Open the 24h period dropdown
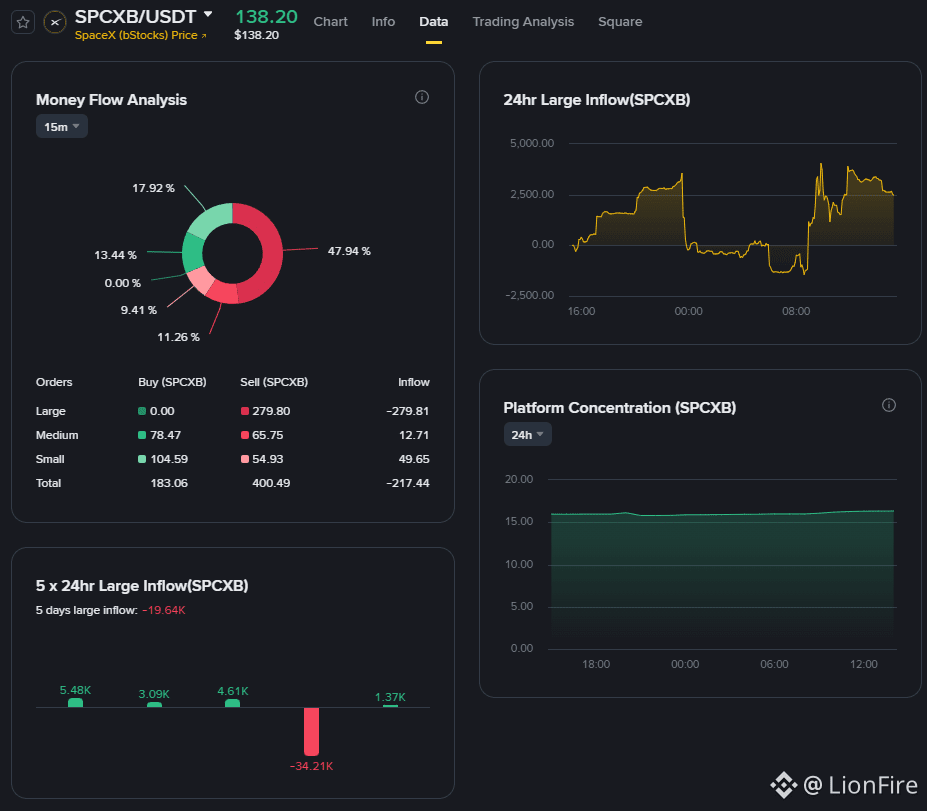The width and height of the screenshot is (927, 811). point(527,434)
